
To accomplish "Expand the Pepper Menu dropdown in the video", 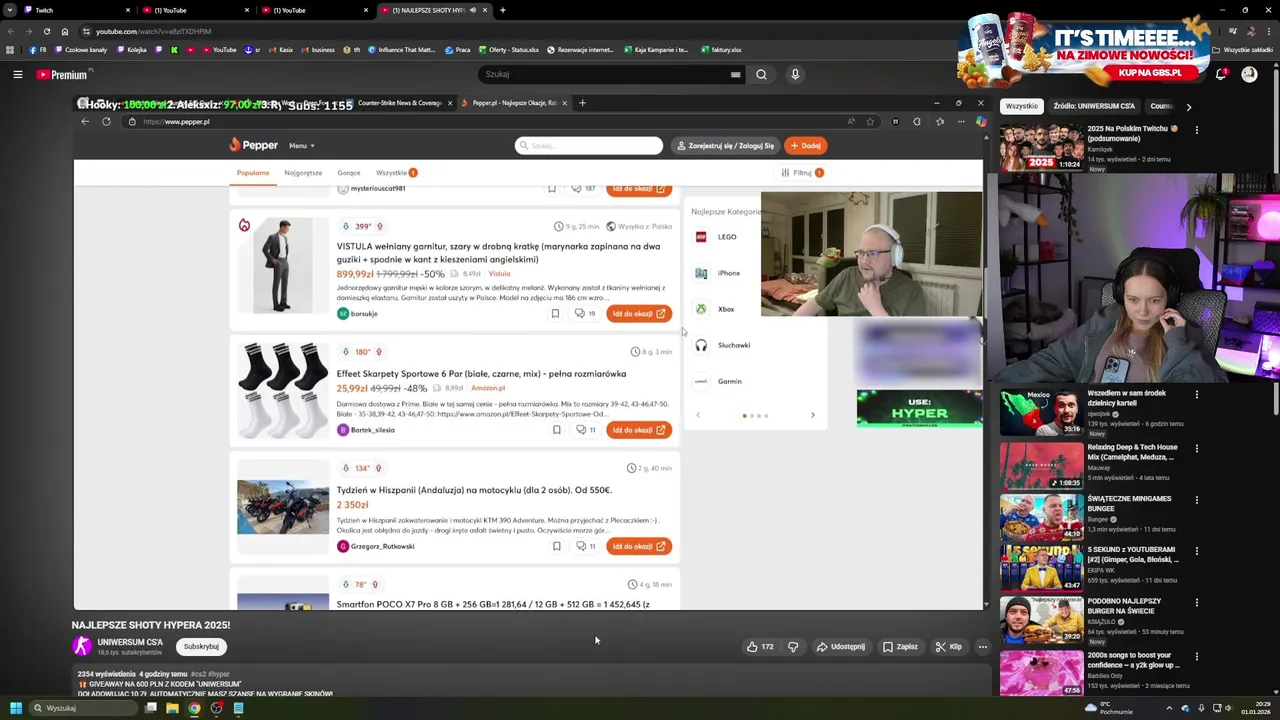I will point(301,146).
